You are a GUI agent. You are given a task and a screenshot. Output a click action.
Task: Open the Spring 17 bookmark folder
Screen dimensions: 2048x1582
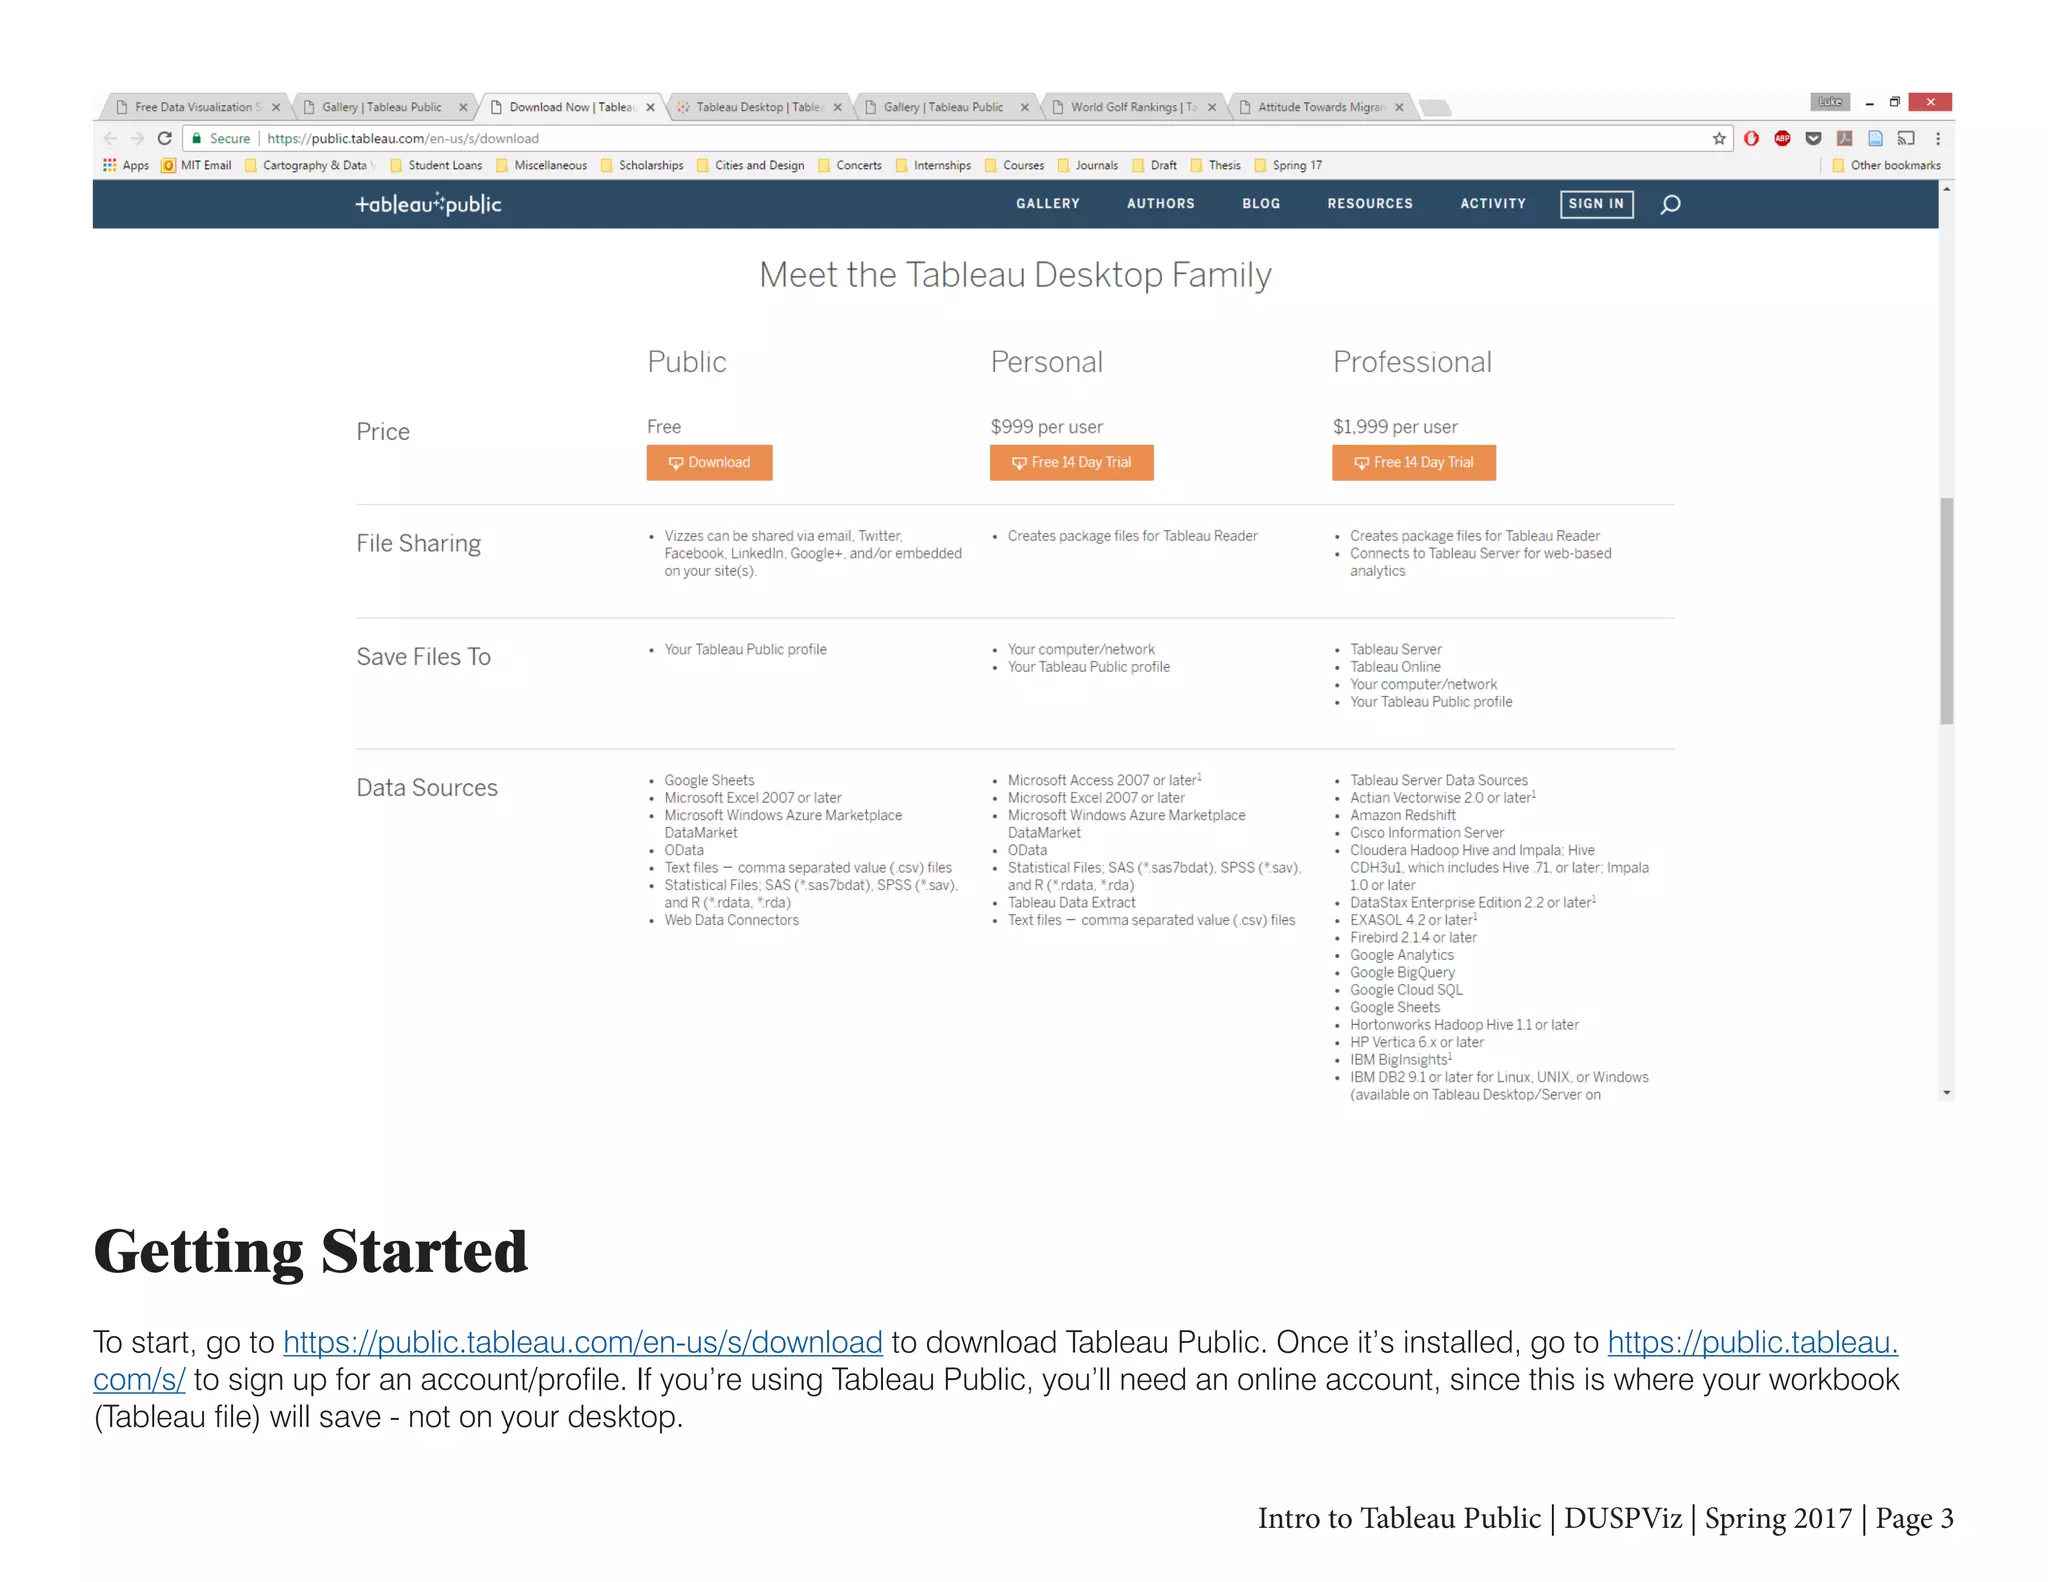click(1288, 165)
